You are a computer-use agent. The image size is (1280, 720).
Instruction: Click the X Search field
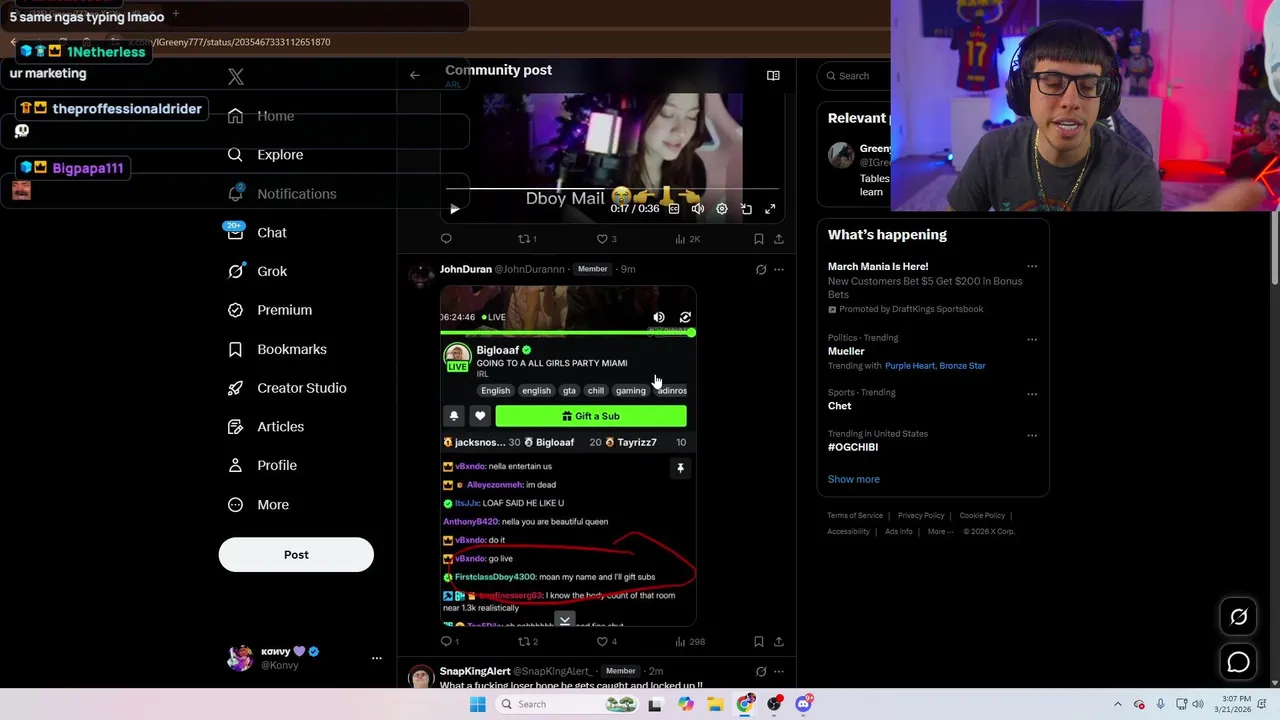(x=855, y=76)
